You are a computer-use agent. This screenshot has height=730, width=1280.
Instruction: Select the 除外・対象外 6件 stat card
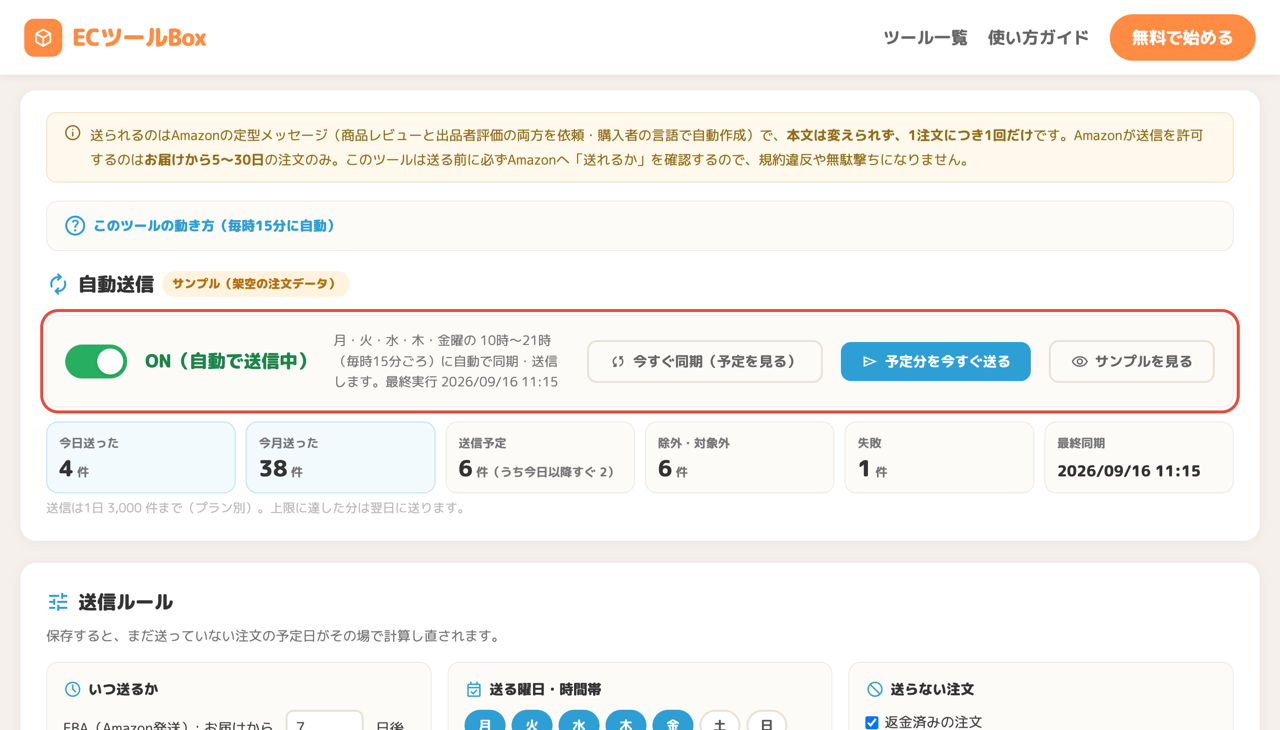[x=740, y=458]
